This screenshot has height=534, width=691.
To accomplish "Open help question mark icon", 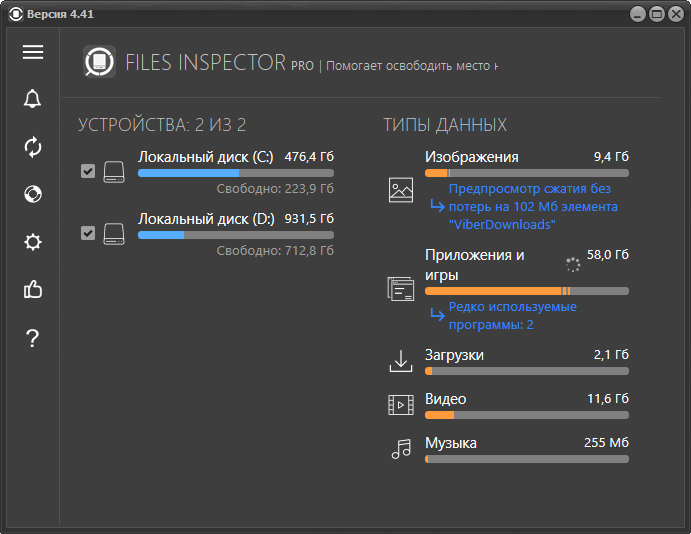I will [x=33, y=338].
